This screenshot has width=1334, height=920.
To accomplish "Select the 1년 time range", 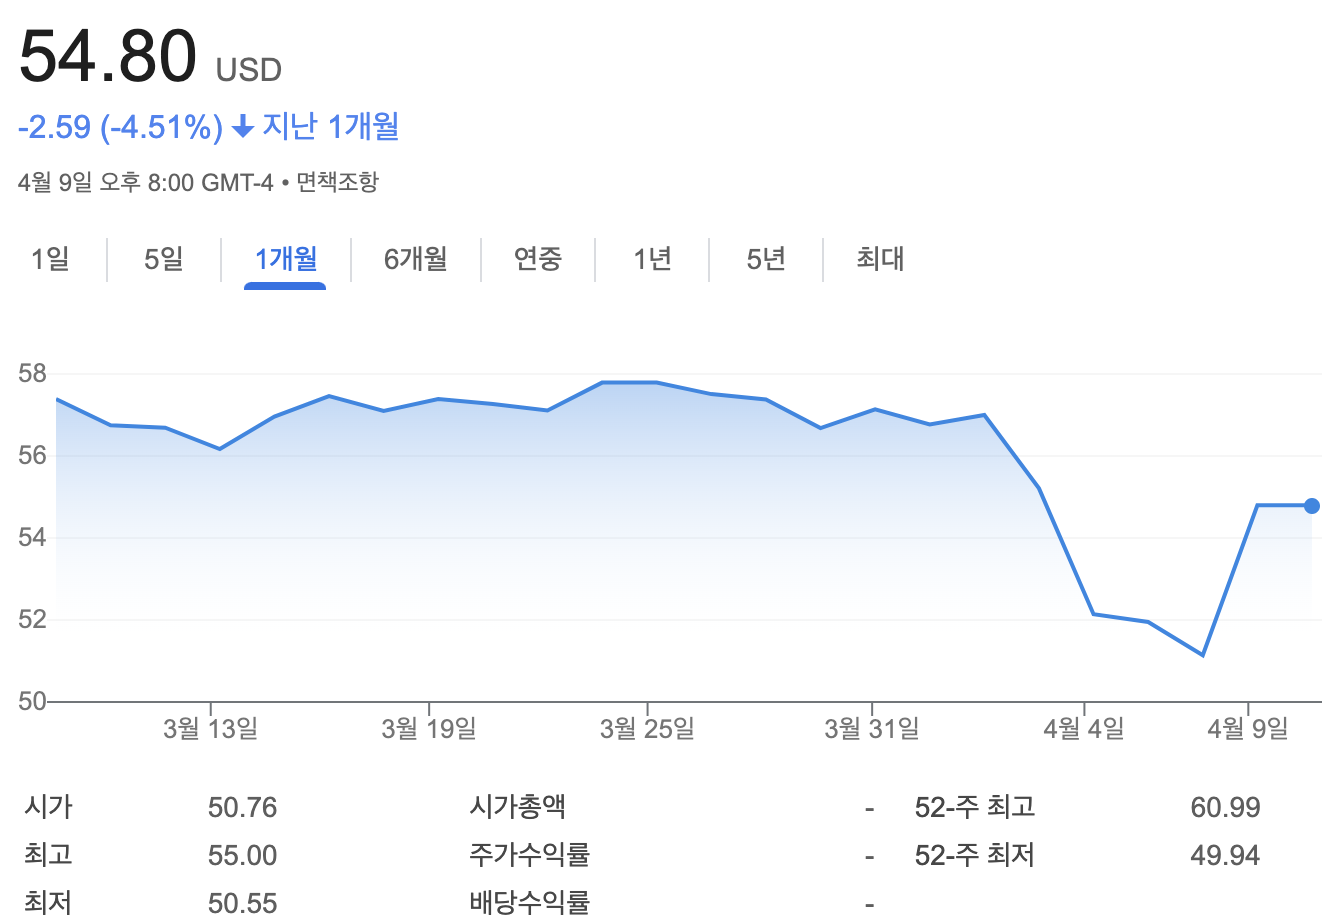I will point(651,259).
